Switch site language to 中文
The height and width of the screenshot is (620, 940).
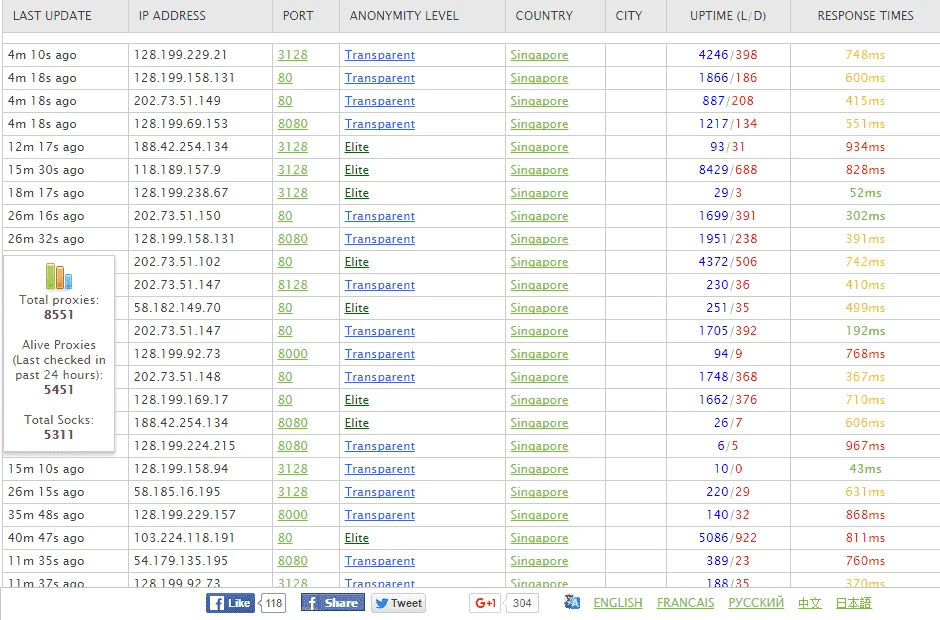[x=809, y=603]
